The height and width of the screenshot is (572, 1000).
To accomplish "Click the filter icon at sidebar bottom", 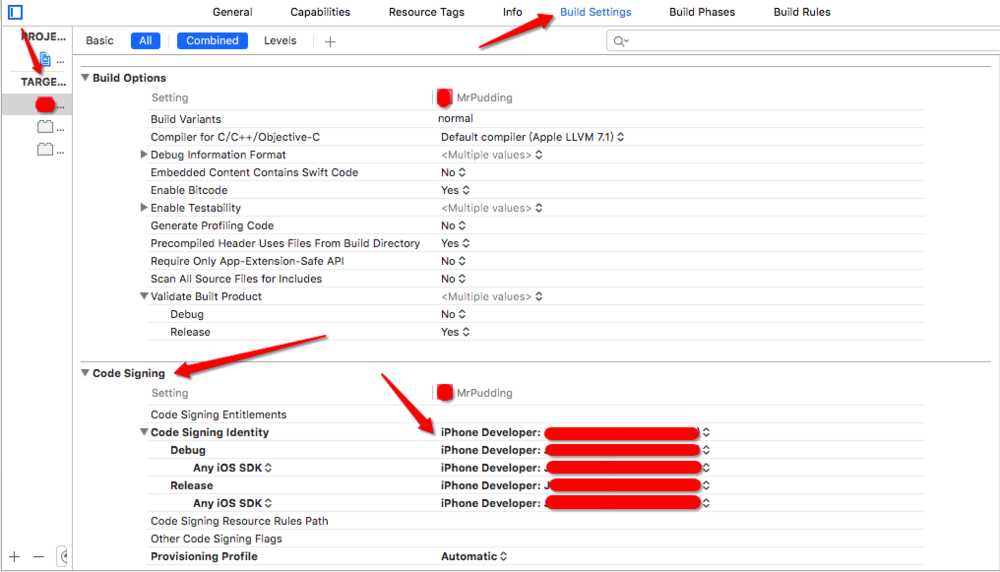I will coord(62,557).
